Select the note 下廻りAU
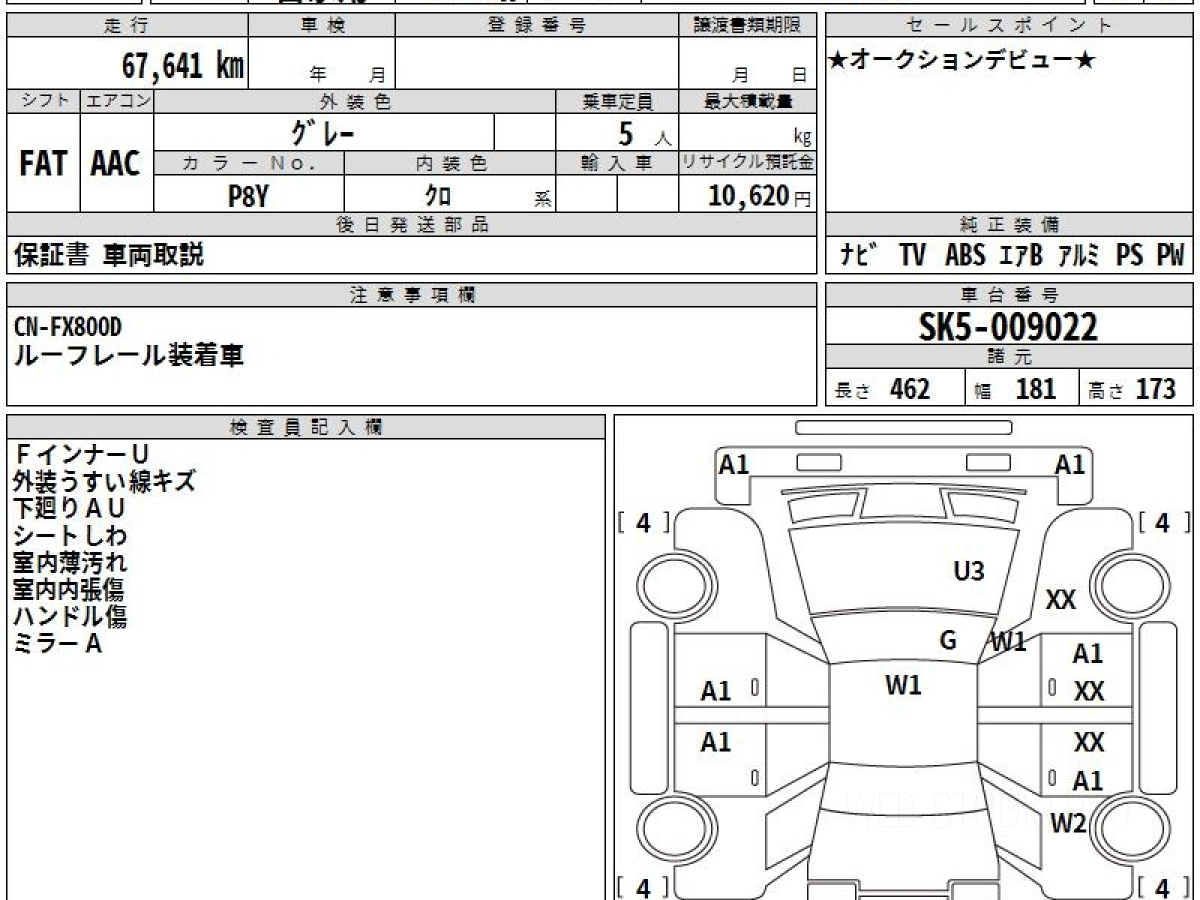1200x900 pixels. click(69, 509)
